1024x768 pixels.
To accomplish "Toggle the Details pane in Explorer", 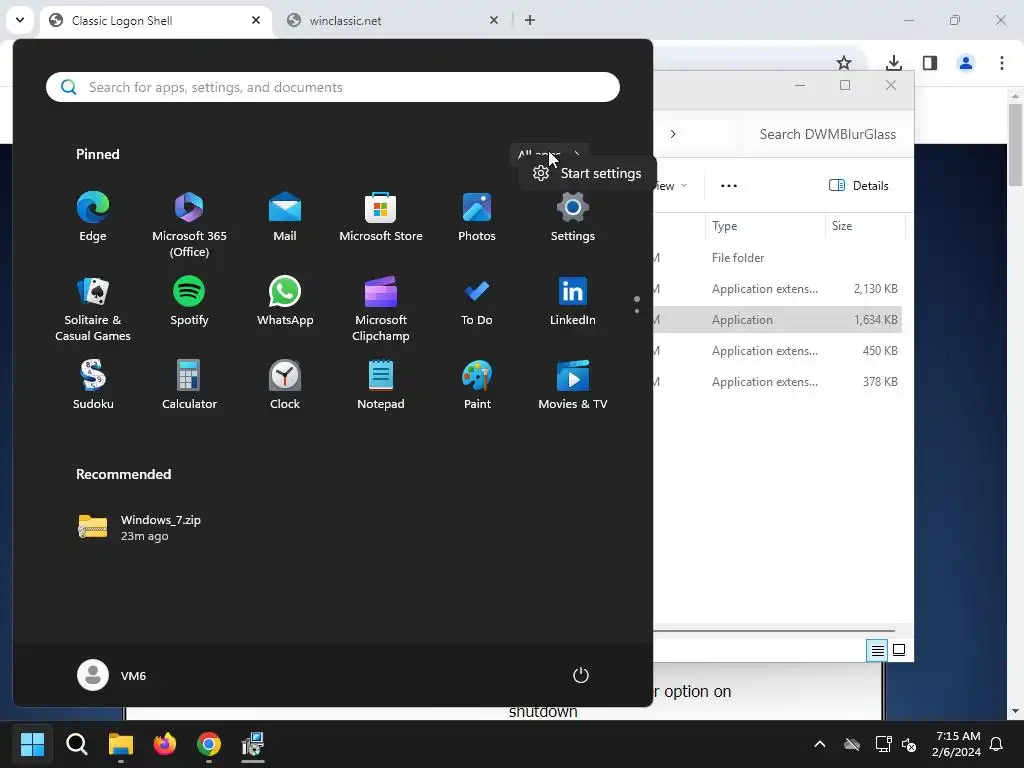I will tap(859, 185).
